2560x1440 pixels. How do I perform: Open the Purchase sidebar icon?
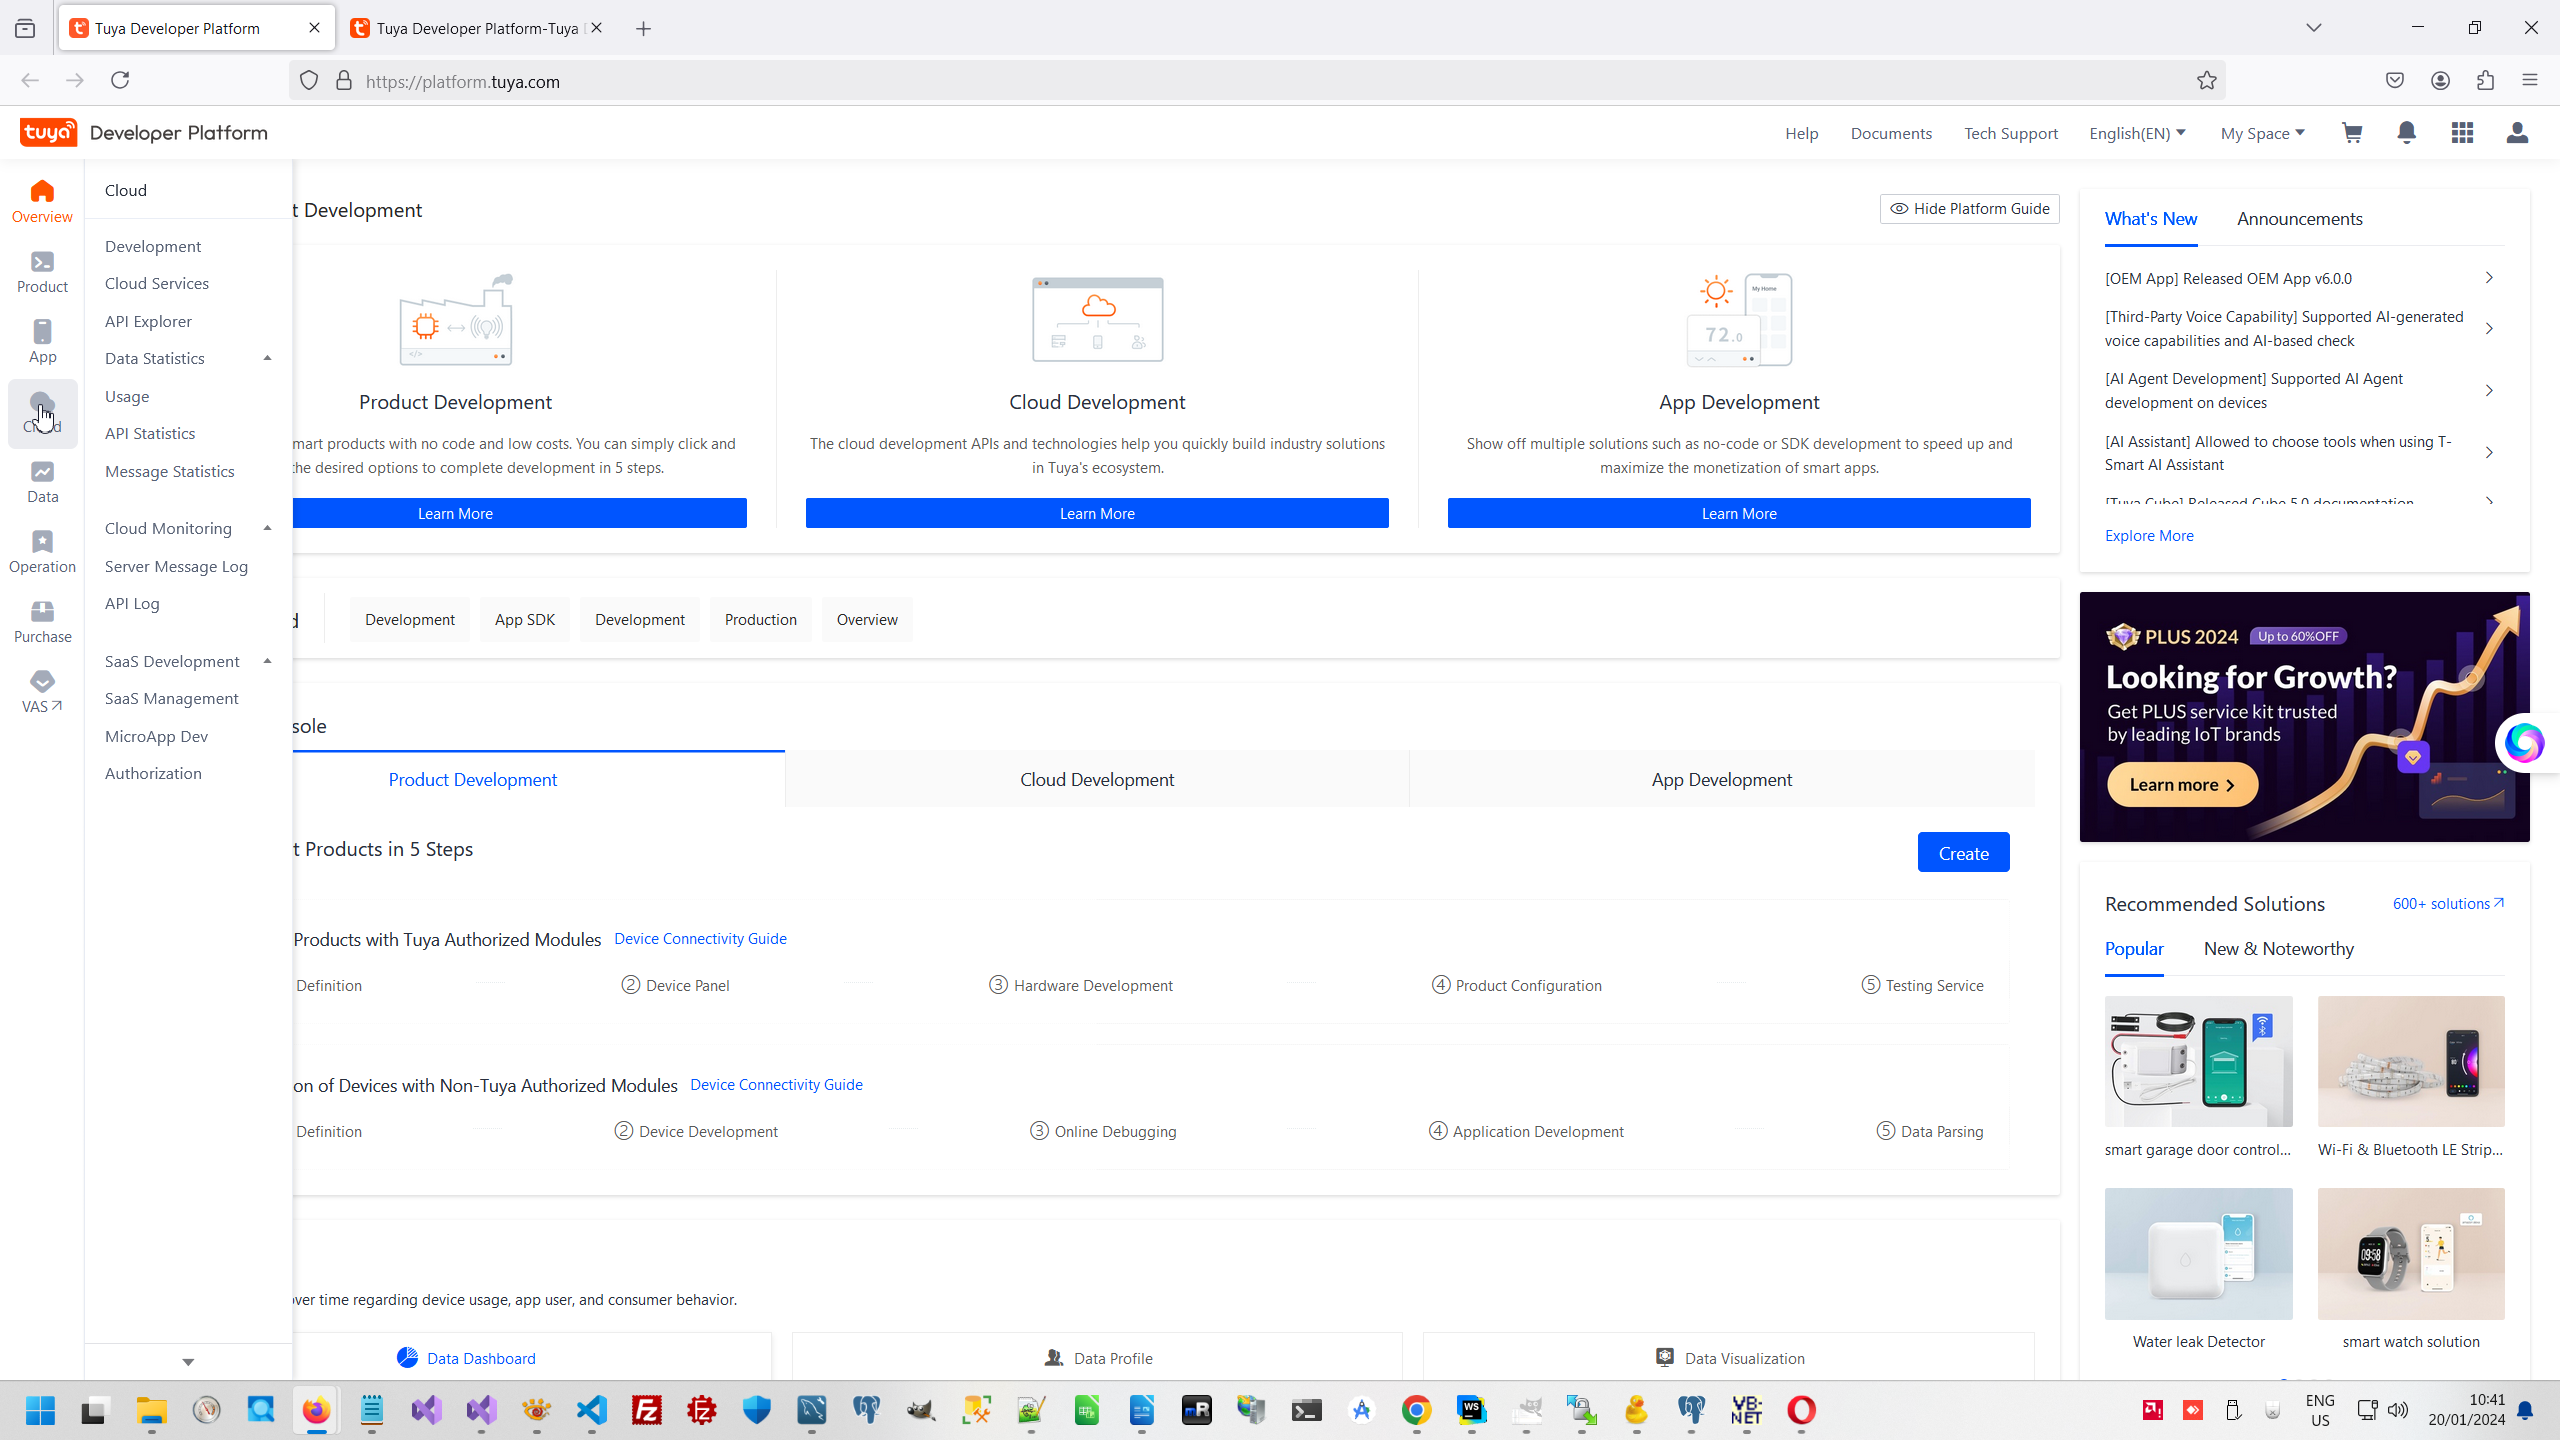(x=42, y=622)
